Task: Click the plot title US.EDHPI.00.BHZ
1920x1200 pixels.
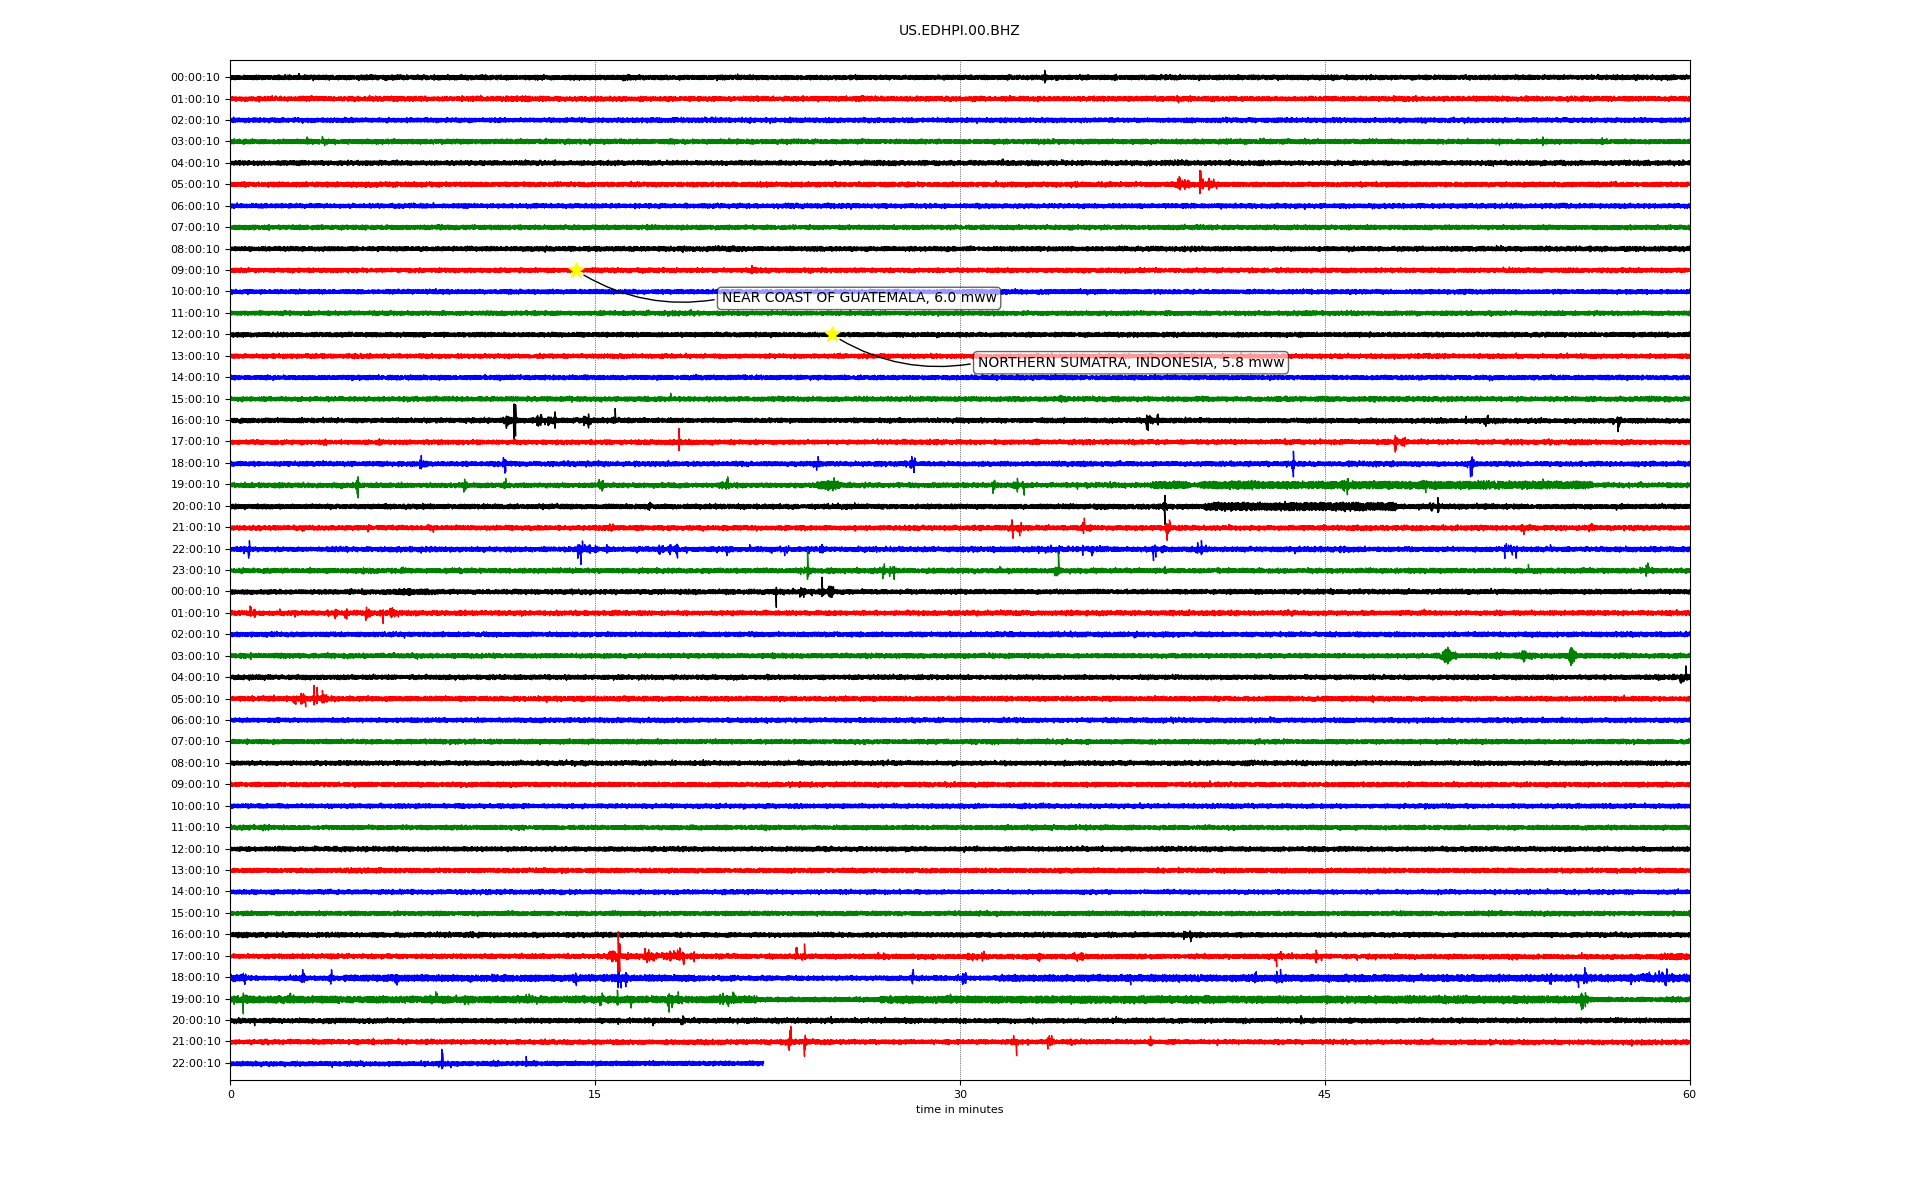Action: 959,31
